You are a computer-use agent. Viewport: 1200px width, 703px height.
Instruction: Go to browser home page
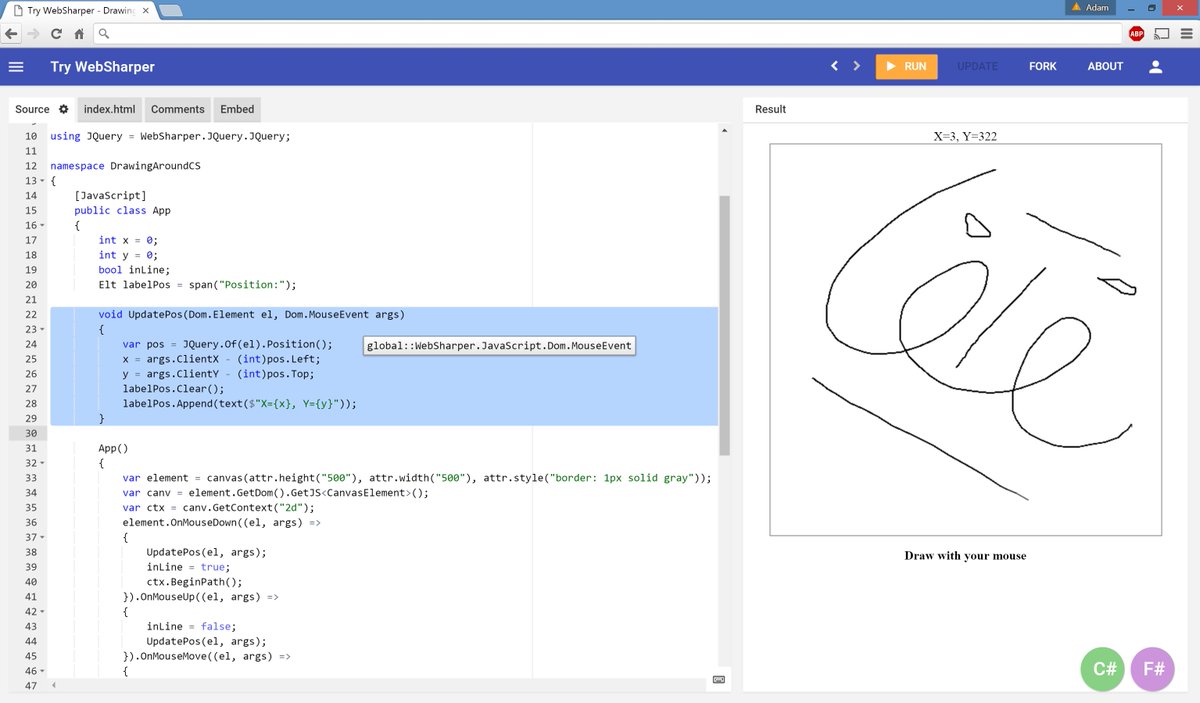[79, 34]
